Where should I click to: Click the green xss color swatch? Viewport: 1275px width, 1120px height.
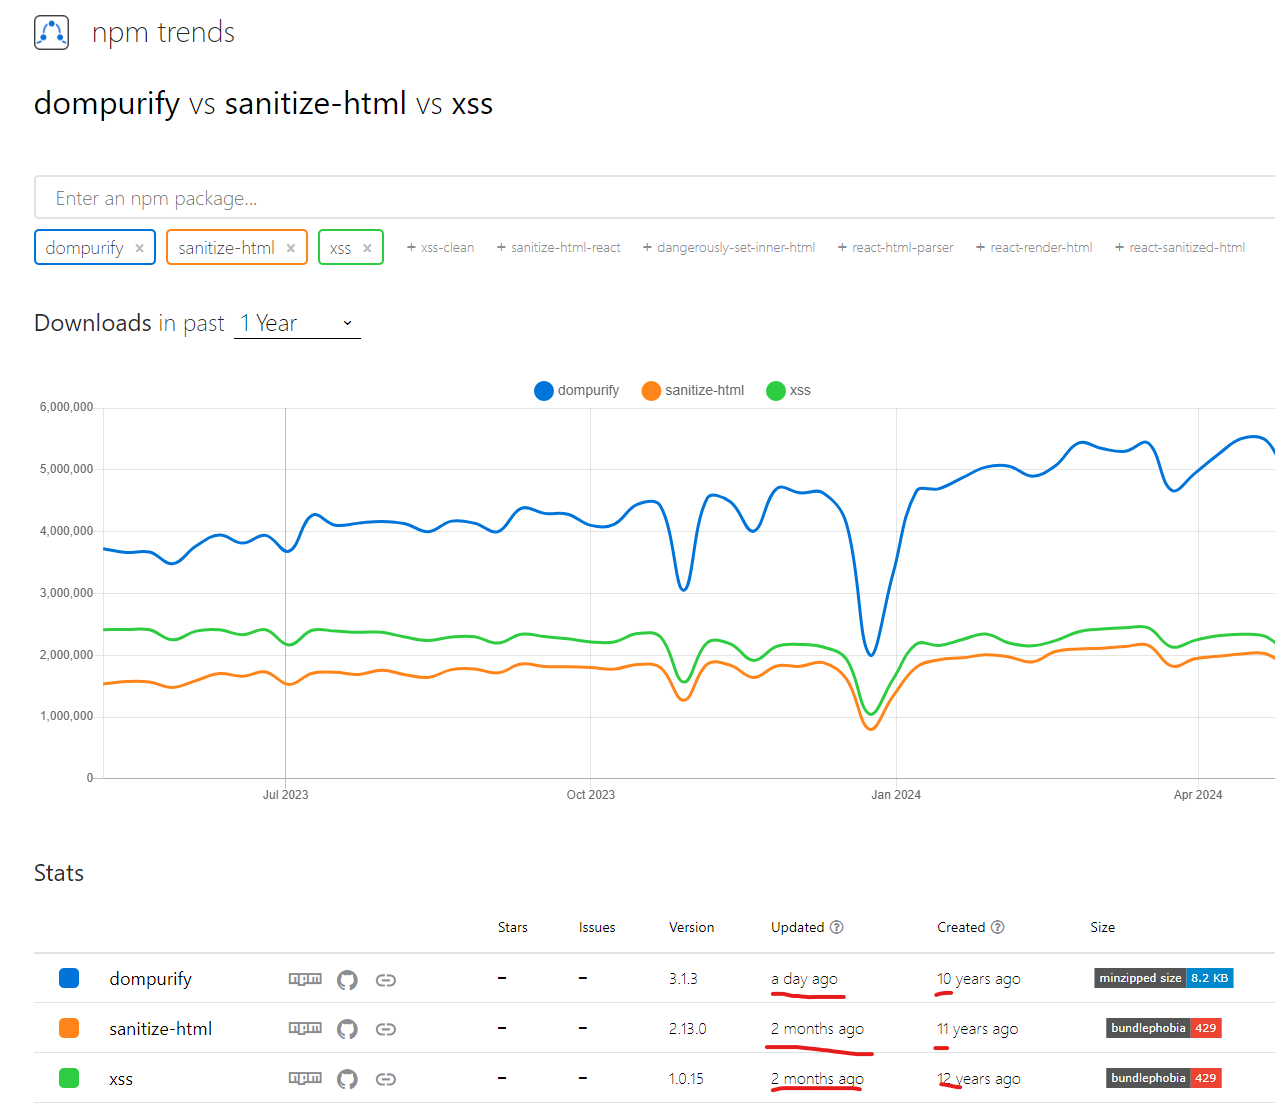click(69, 1078)
